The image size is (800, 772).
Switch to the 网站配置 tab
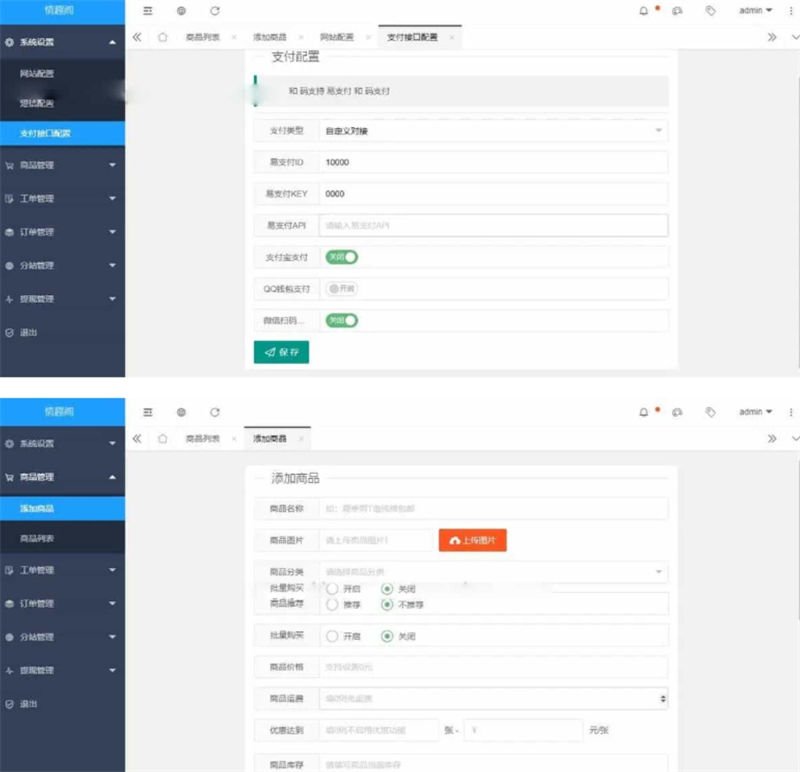pyautogui.click(x=336, y=37)
